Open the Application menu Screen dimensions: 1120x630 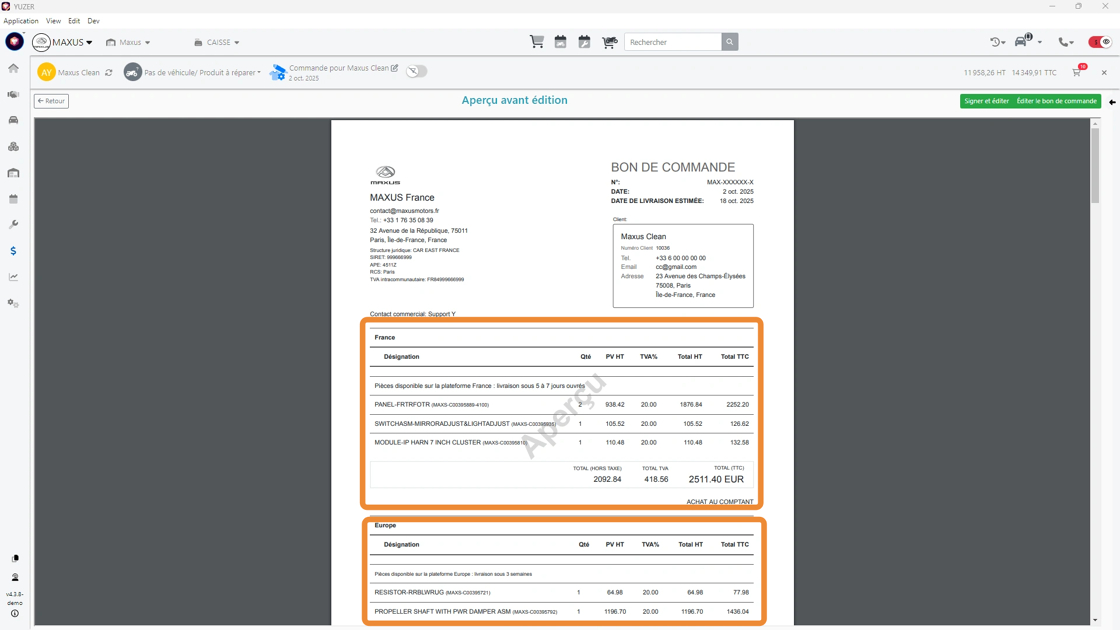tap(21, 21)
